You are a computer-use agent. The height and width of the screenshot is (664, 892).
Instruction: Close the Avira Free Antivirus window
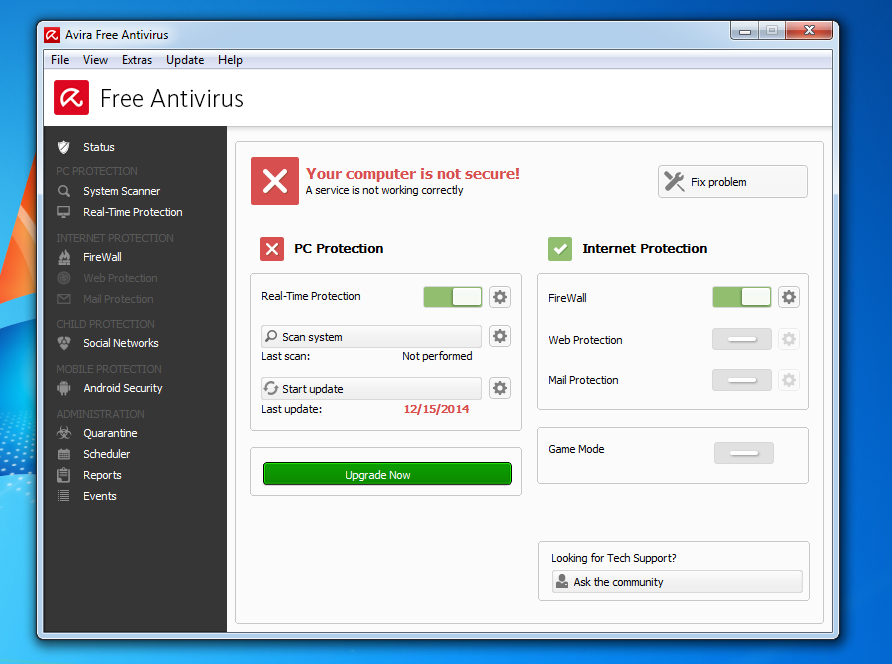pyautogui.click(x=809, y=31)
